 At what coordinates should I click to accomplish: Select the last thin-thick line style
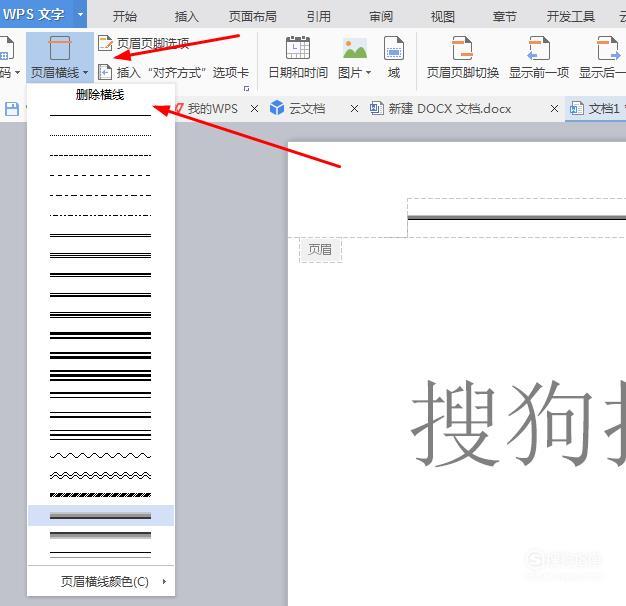(100, 555)
